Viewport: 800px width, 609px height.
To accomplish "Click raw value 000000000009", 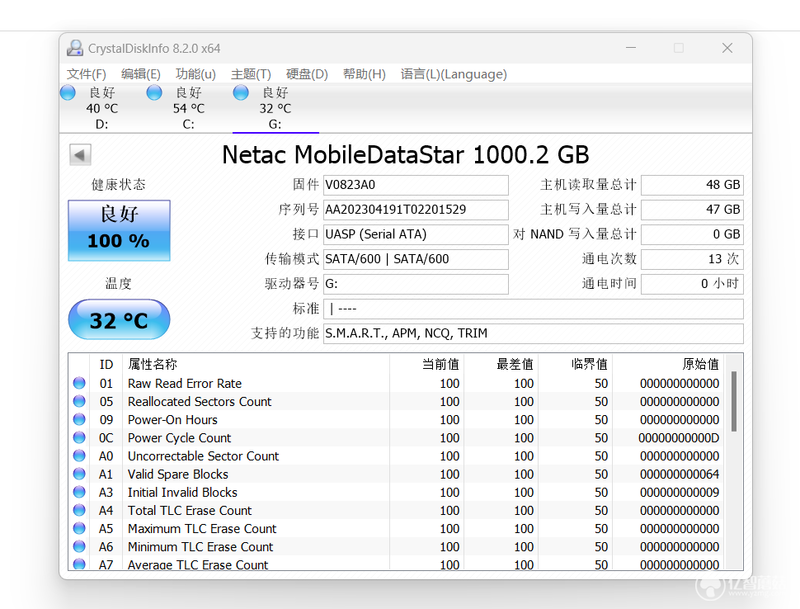I will tap(680, 493).
